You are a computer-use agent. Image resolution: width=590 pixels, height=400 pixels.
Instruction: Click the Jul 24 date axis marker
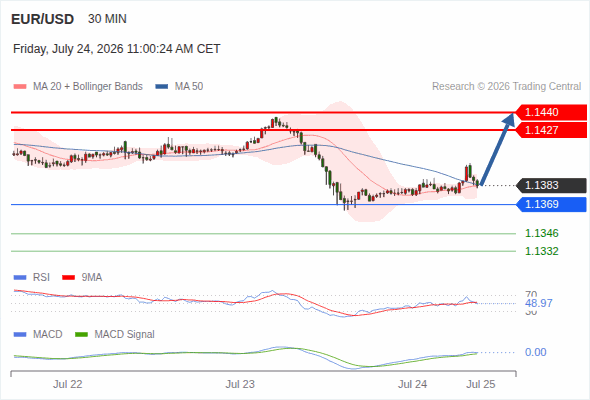click(x=412, y=384)
